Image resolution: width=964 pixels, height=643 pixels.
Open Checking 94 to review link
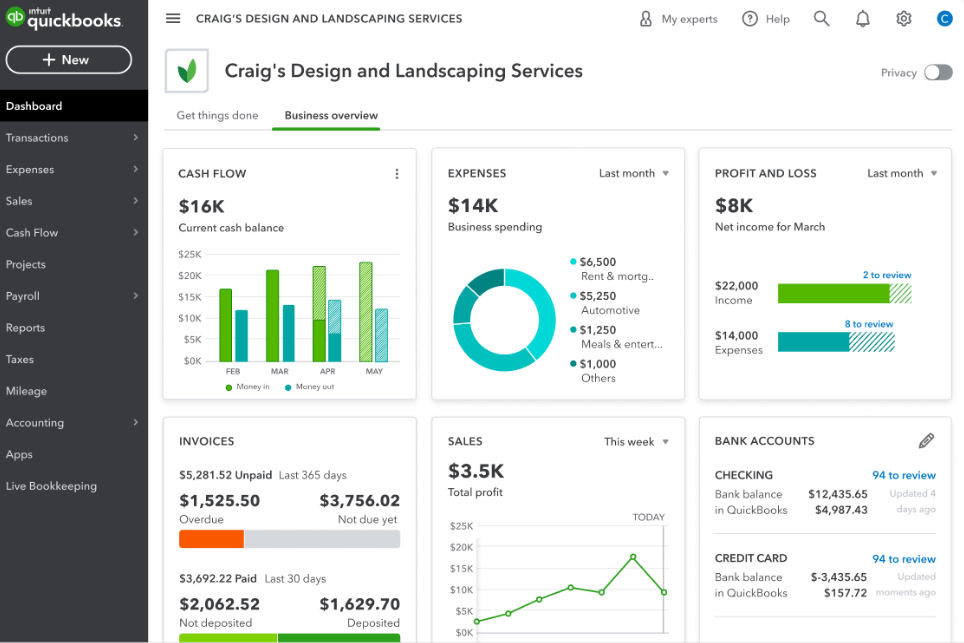(x=903, y=475)
